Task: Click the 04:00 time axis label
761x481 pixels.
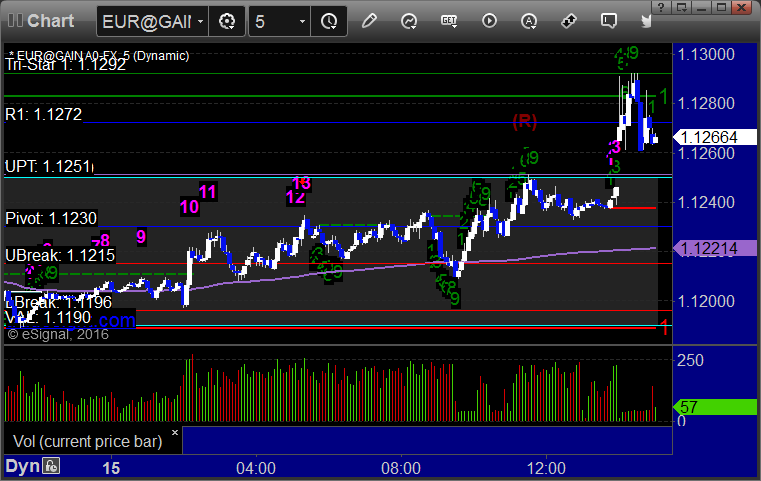Action: 256,468
